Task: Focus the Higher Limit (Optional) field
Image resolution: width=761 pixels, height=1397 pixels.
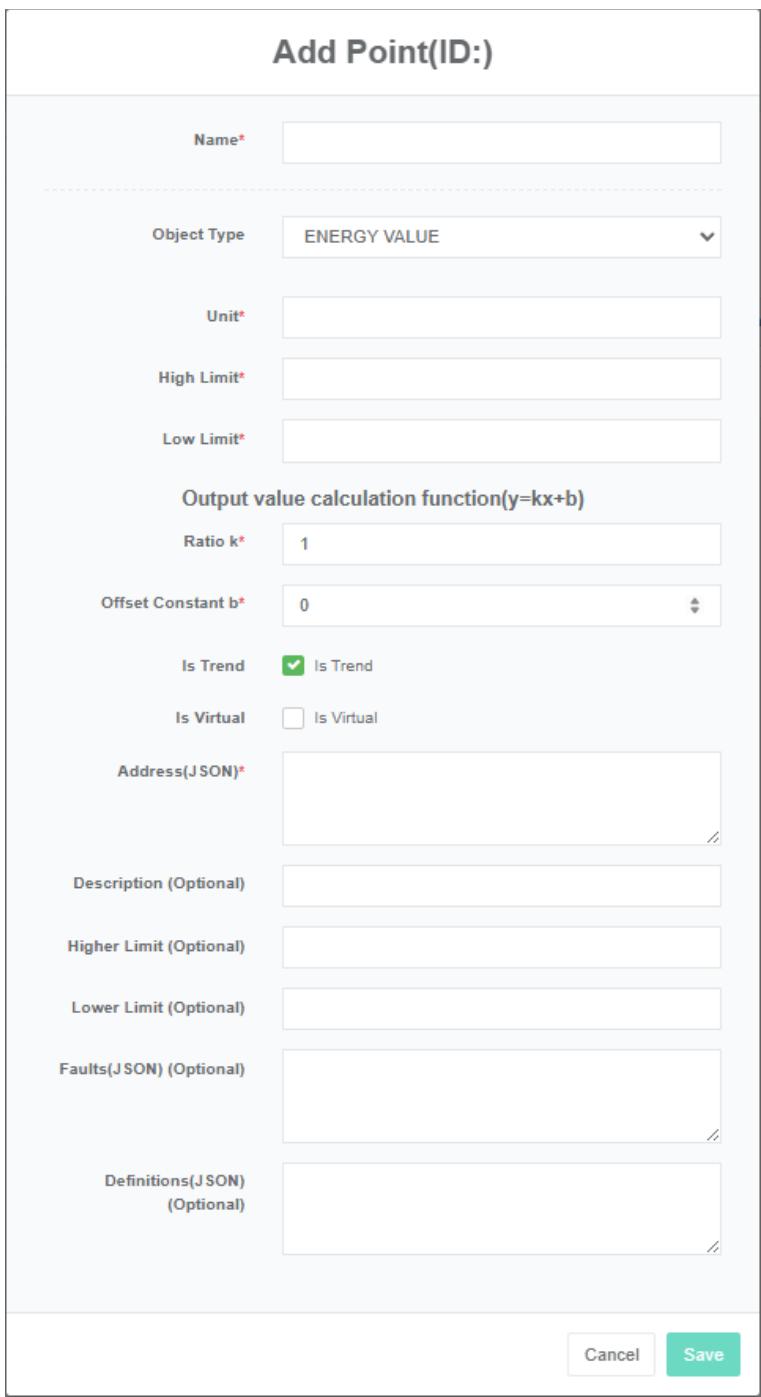Action: point(501,947)
